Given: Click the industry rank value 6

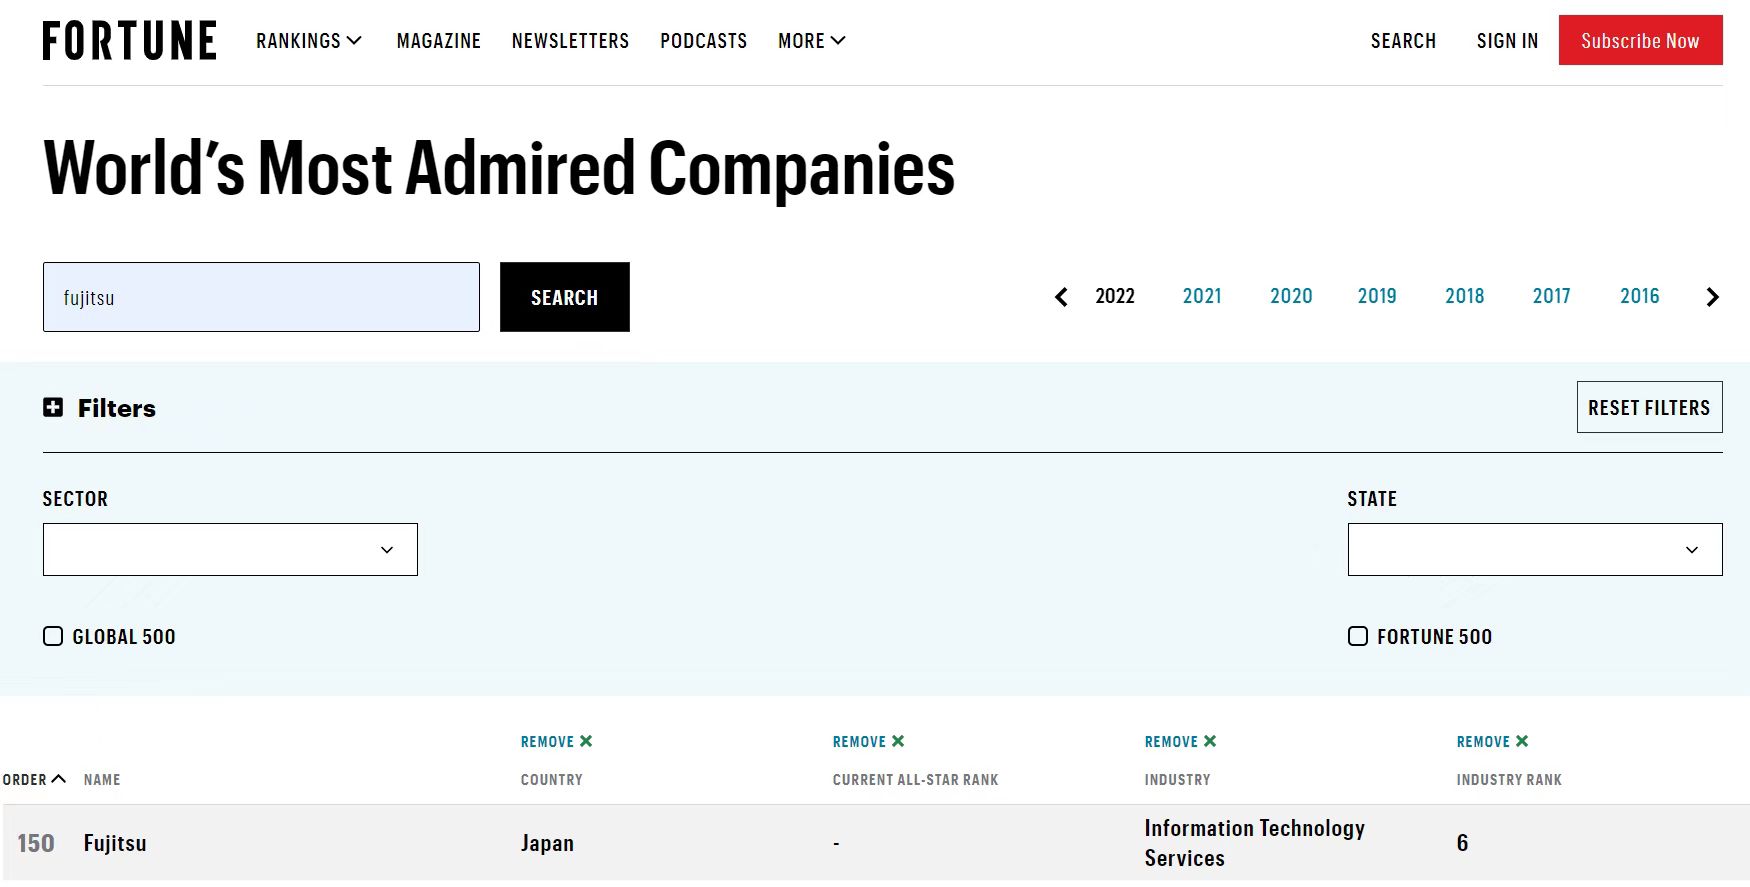Looking at the screenshot, I should [1462, 843].
